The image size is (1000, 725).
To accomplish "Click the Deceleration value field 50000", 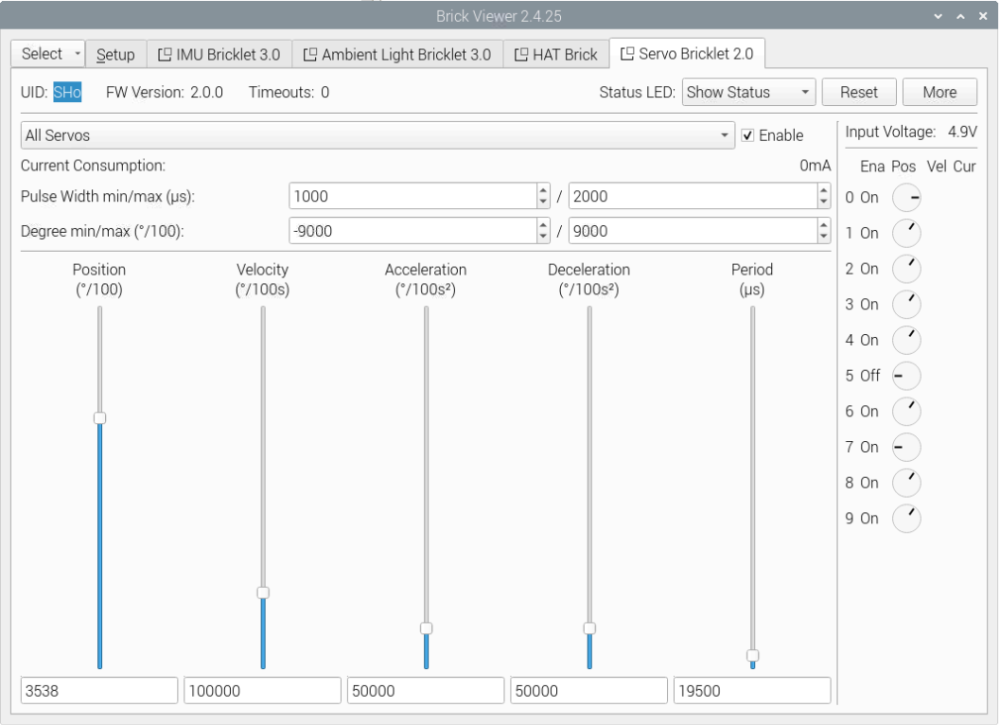I will click(x=589, y=691).
